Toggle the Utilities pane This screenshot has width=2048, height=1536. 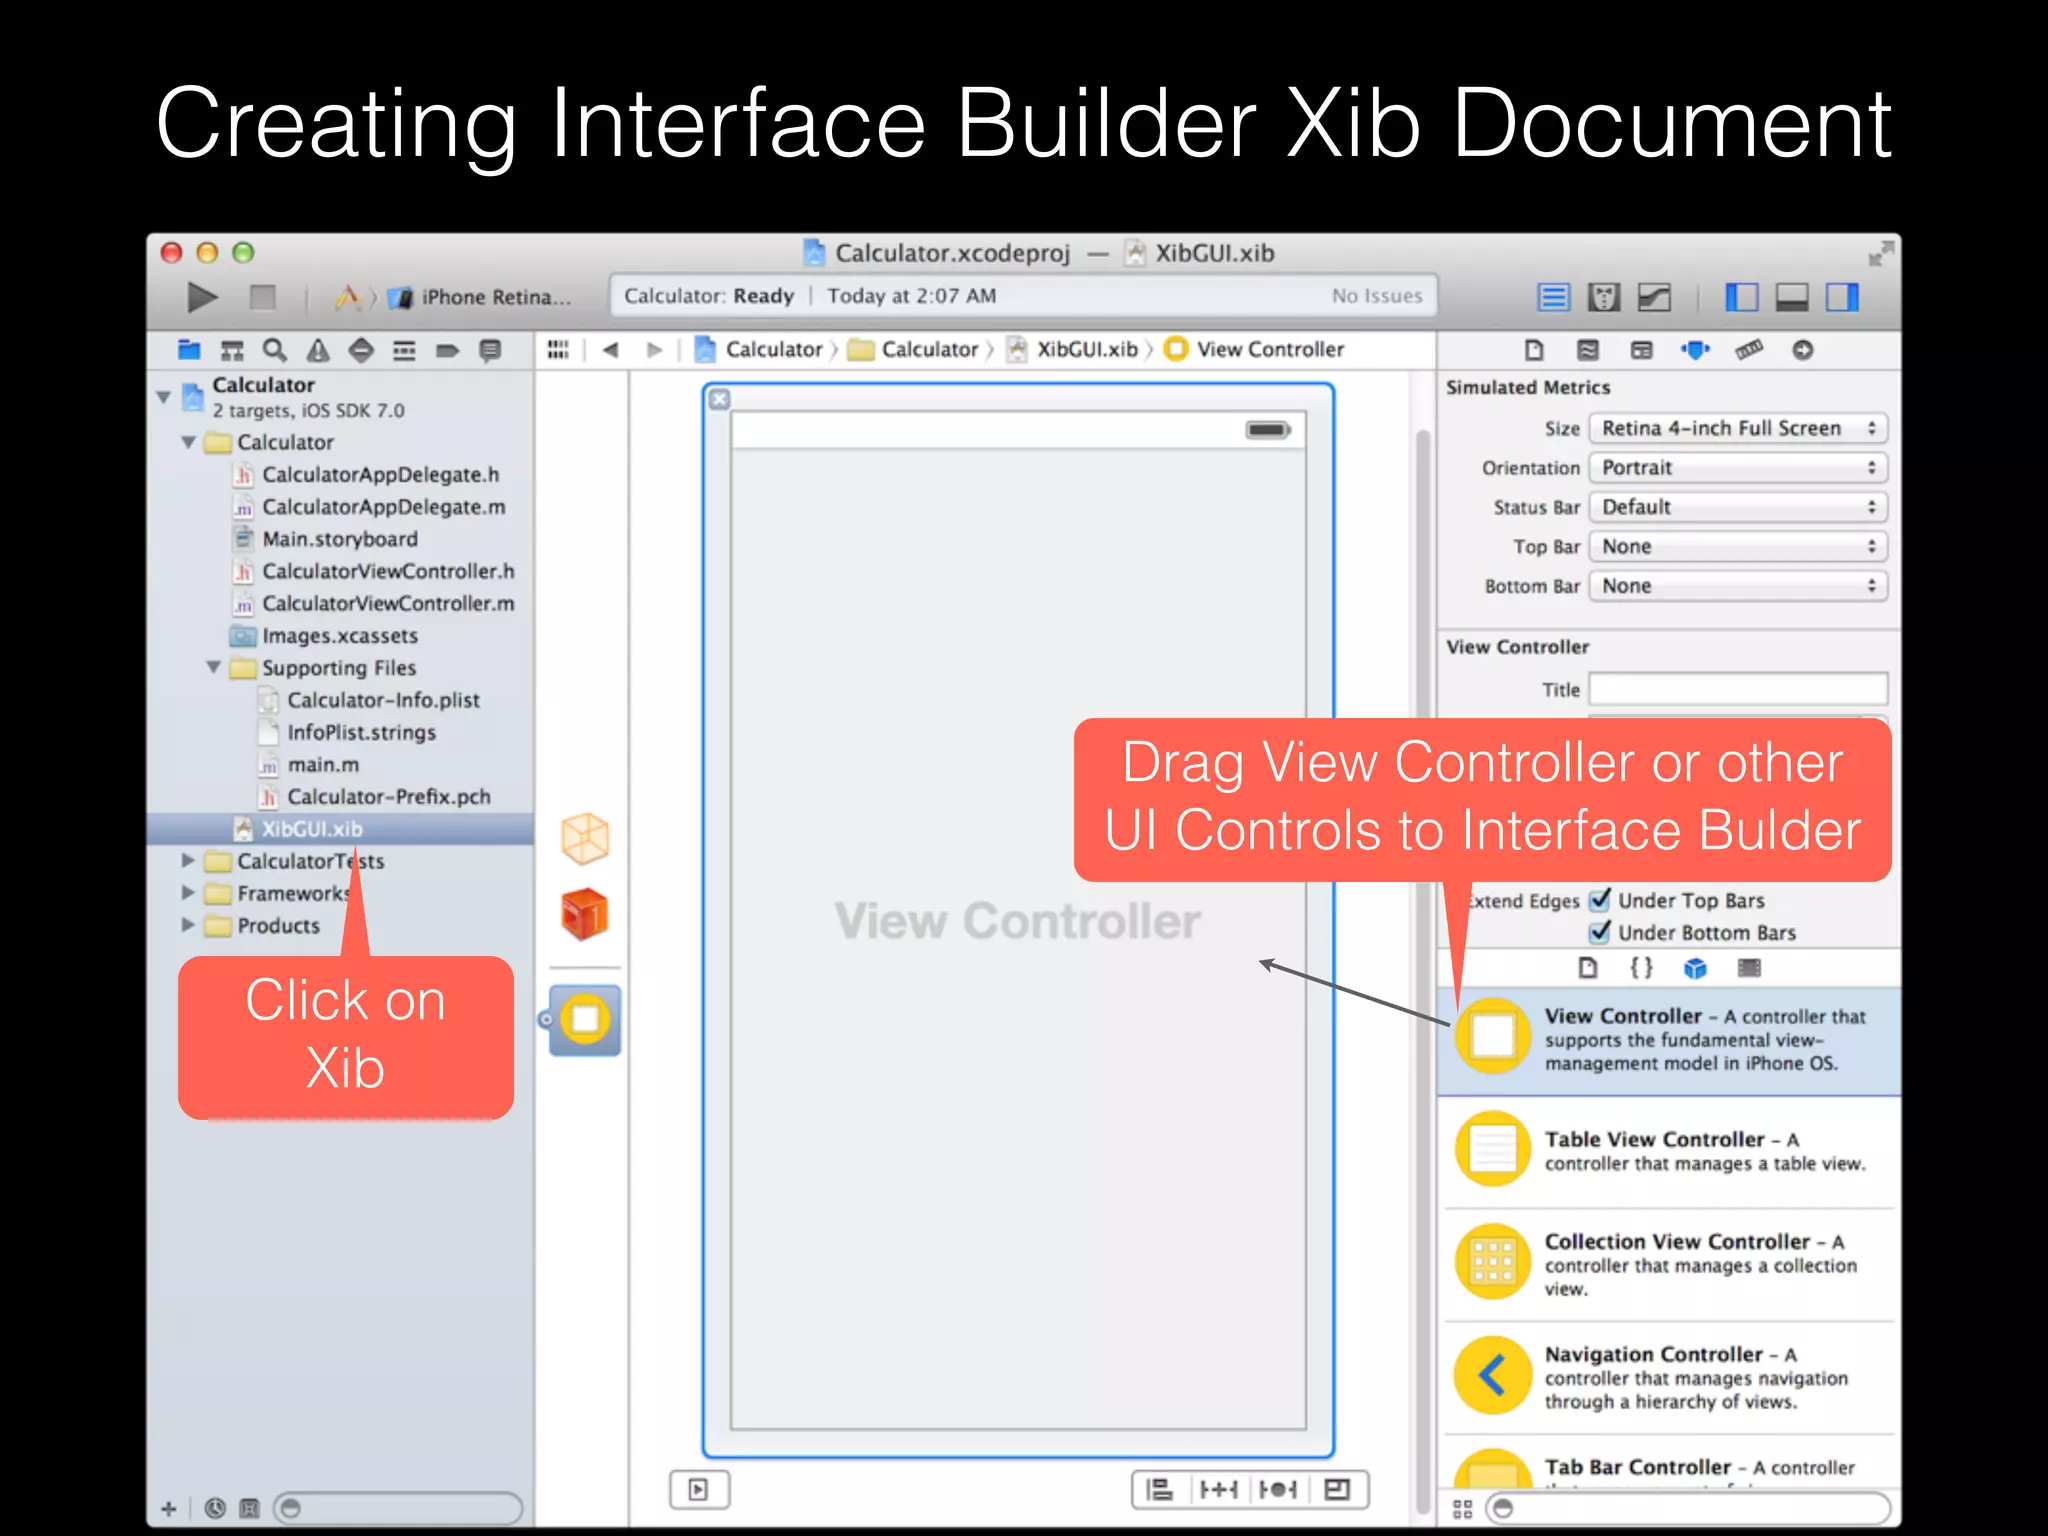[x=1842, y=297]
